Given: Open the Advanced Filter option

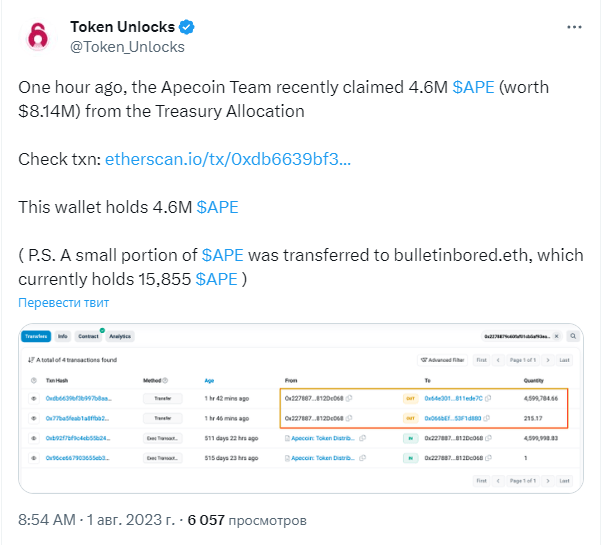Looking at the screenshot, I should pyautogui.click(x=442, y=360).
